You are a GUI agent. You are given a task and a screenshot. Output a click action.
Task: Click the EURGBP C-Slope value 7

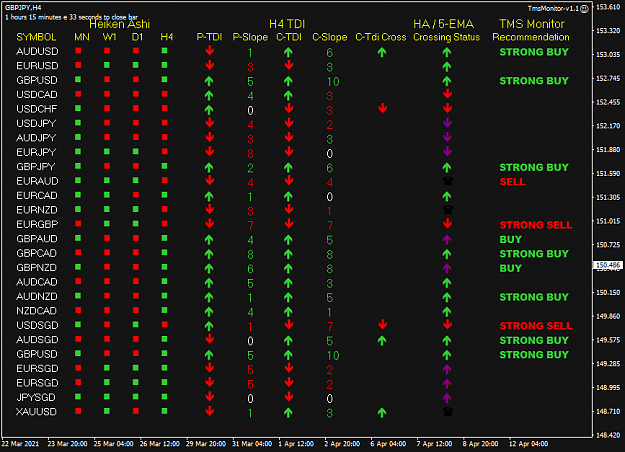coord(330,226)
